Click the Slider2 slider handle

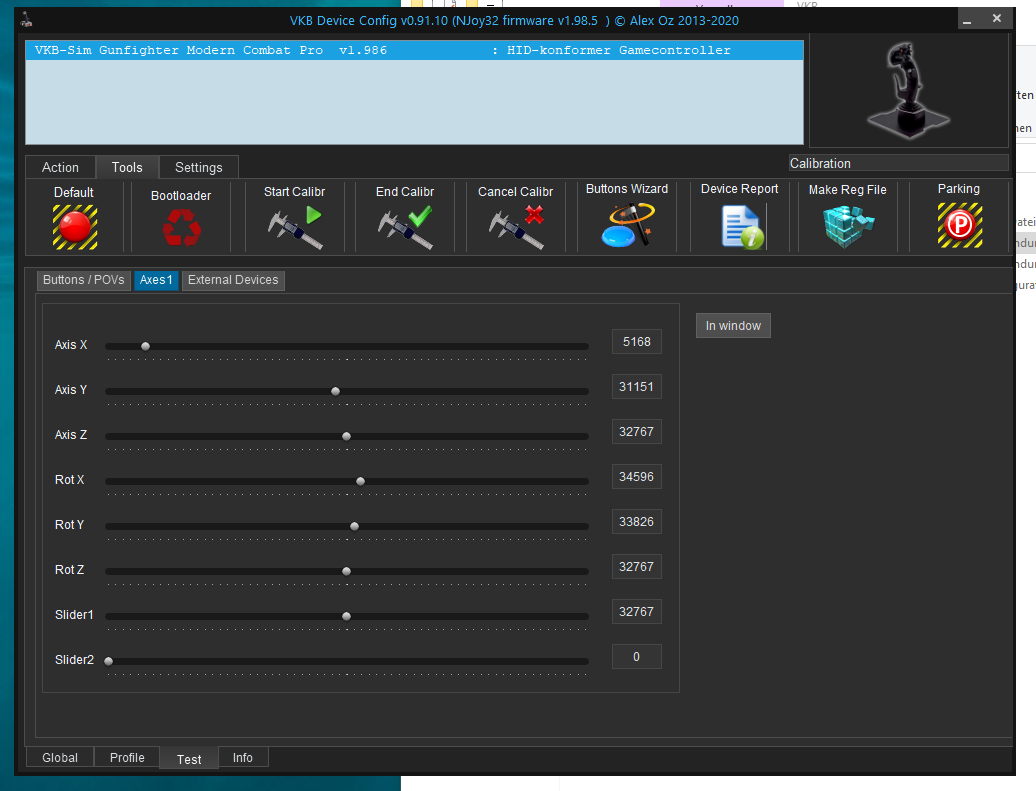coord(109,661)
